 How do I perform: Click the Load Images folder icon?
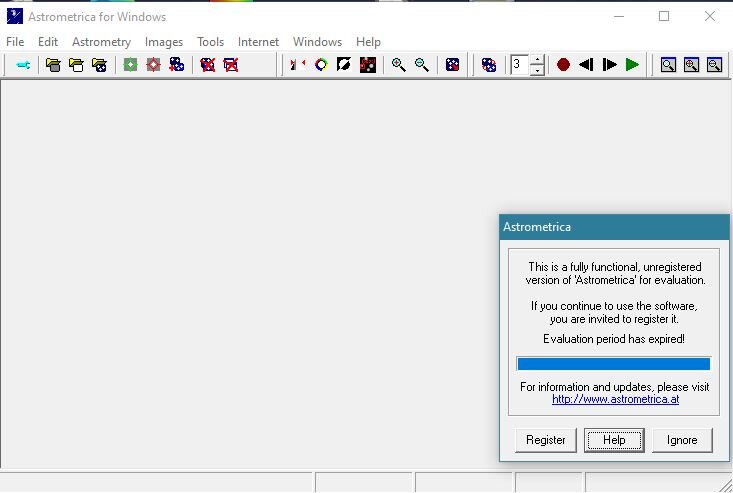(x=53, y=65)
